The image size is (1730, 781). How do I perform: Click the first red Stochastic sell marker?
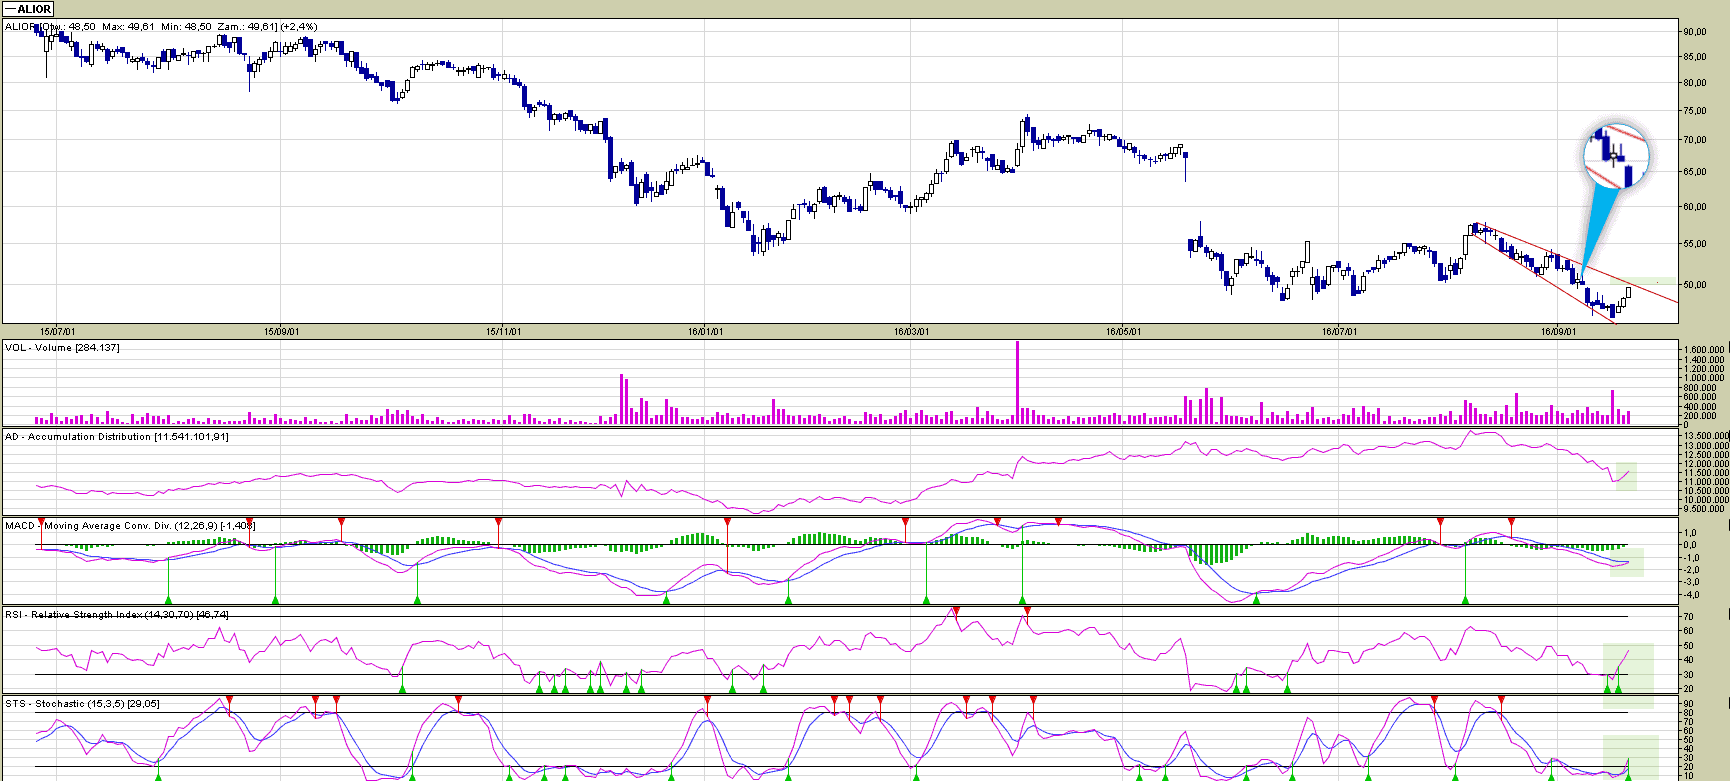(x=229, y=700)
